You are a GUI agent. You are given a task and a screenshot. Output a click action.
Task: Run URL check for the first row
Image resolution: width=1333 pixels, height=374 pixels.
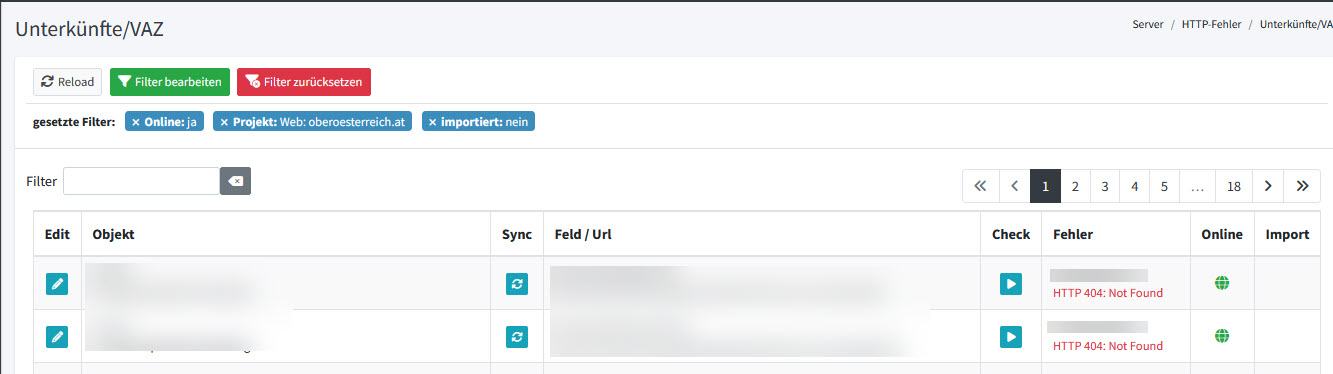[1011, 284]
